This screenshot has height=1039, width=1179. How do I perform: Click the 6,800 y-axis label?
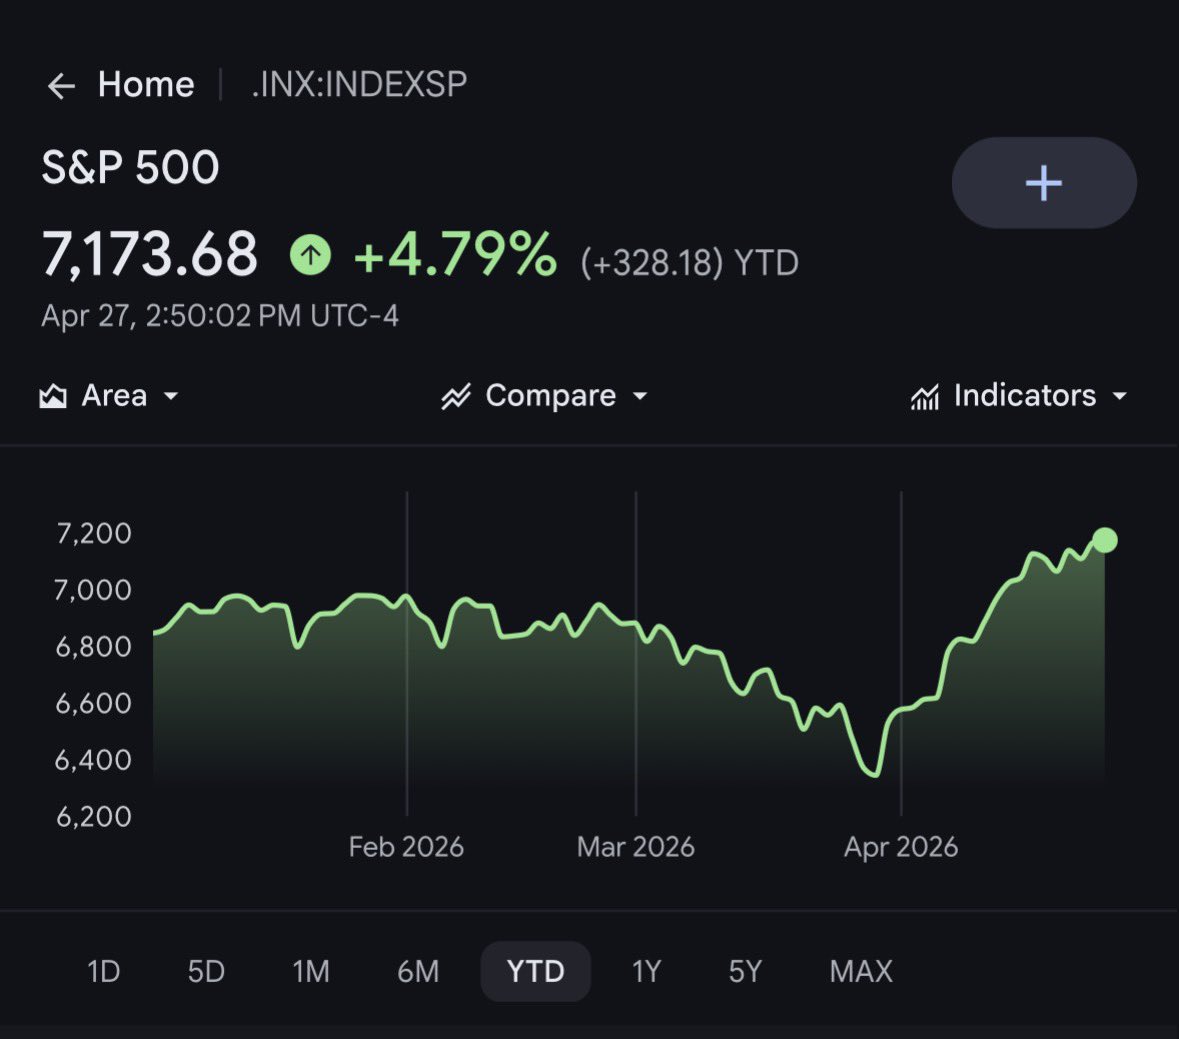click(x=93, y=647)
